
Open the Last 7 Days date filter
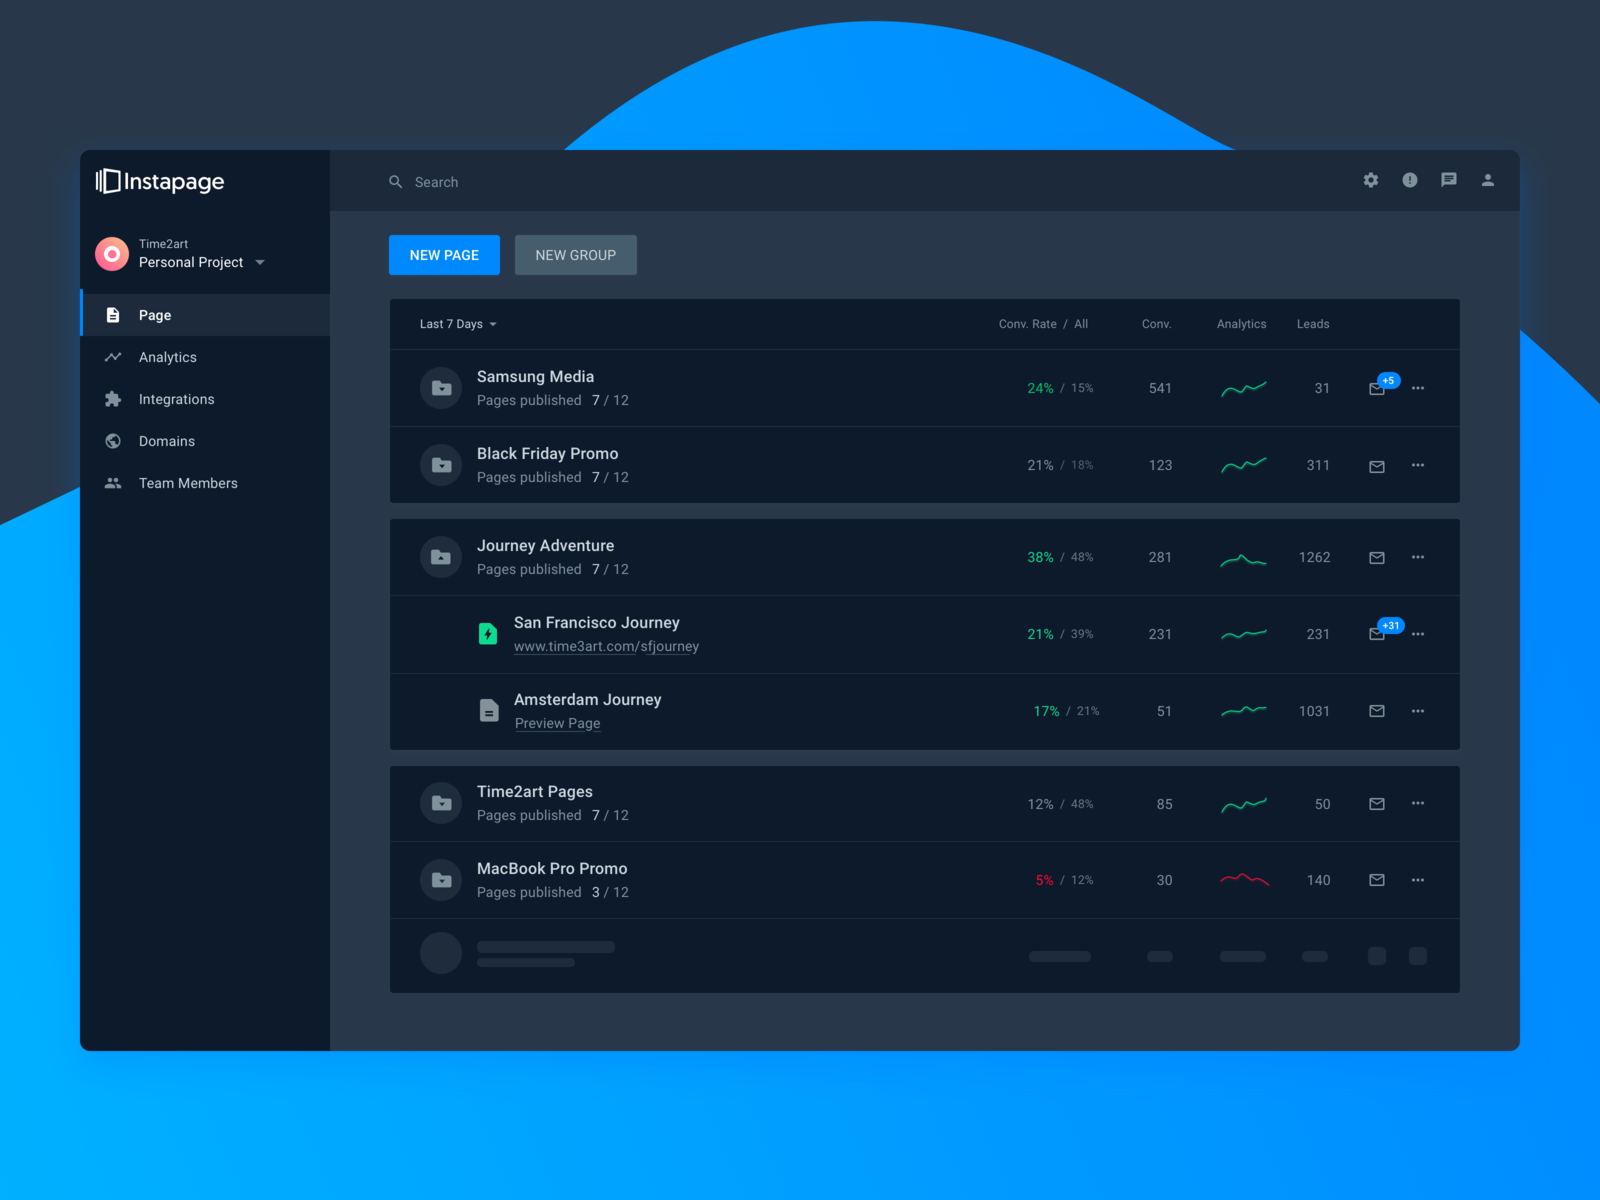pyautogui.click(x=458, y=324)
